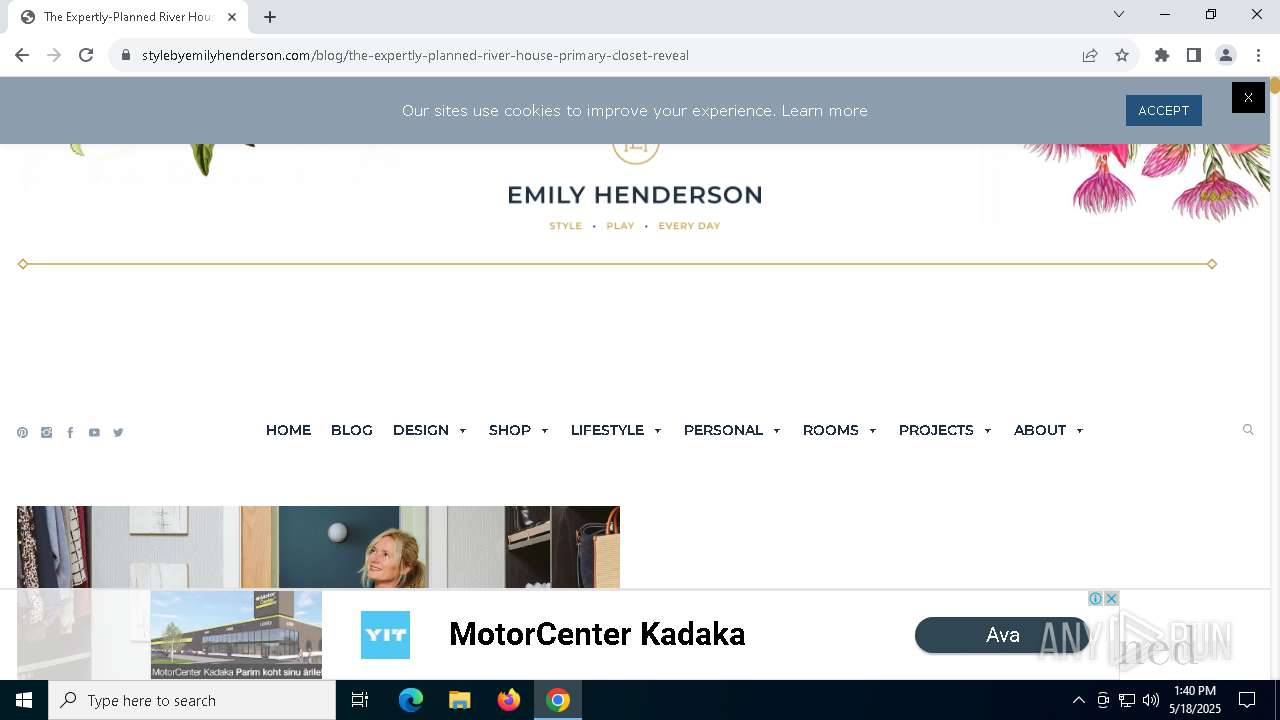Image resolution: width=1280 pixels, height=720 pixels.
Task: Open the tab search chevron
Action: 1119,14
